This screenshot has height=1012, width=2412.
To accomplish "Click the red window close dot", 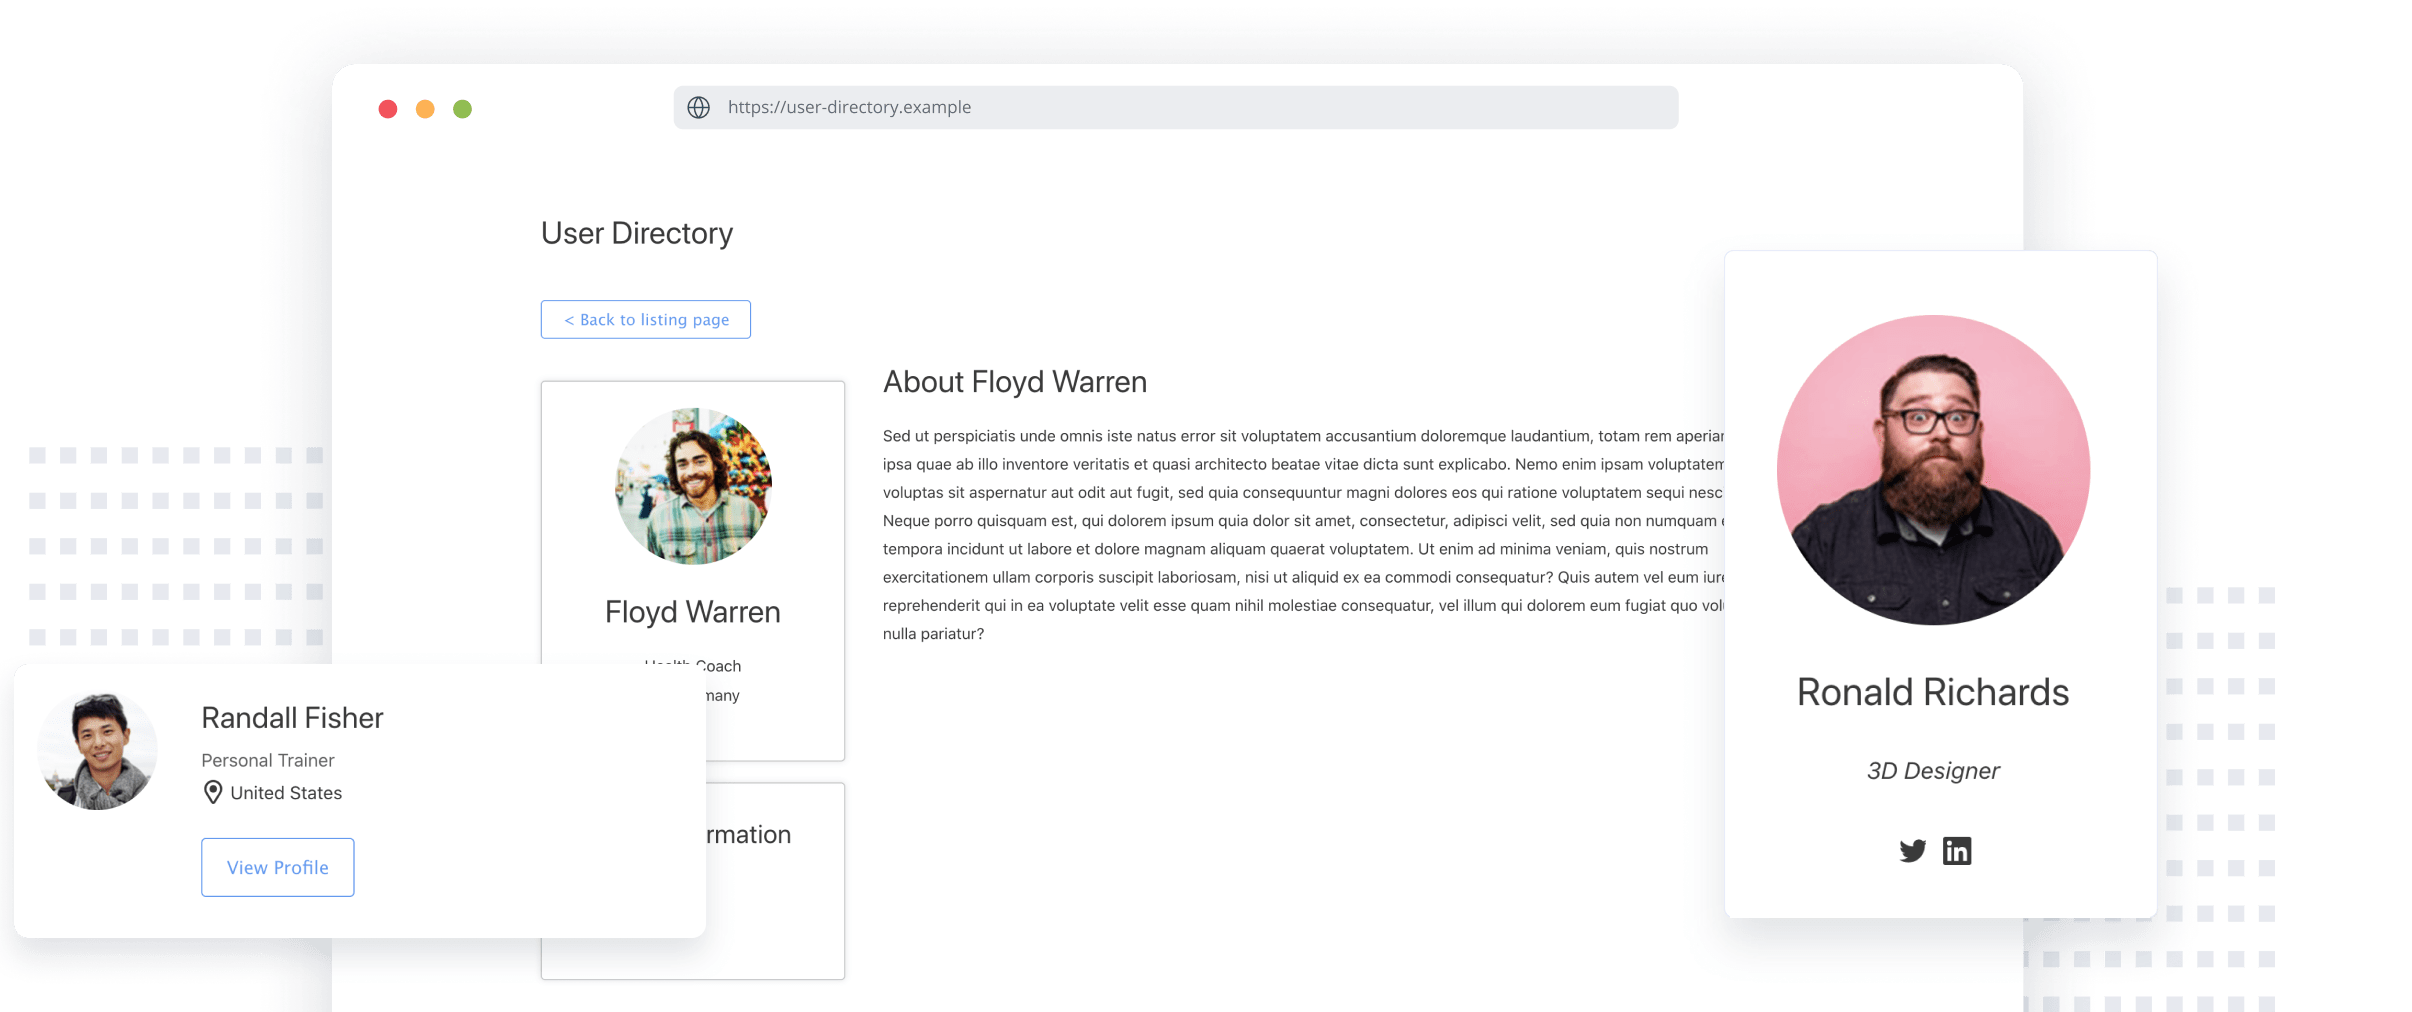I will 388,109.
